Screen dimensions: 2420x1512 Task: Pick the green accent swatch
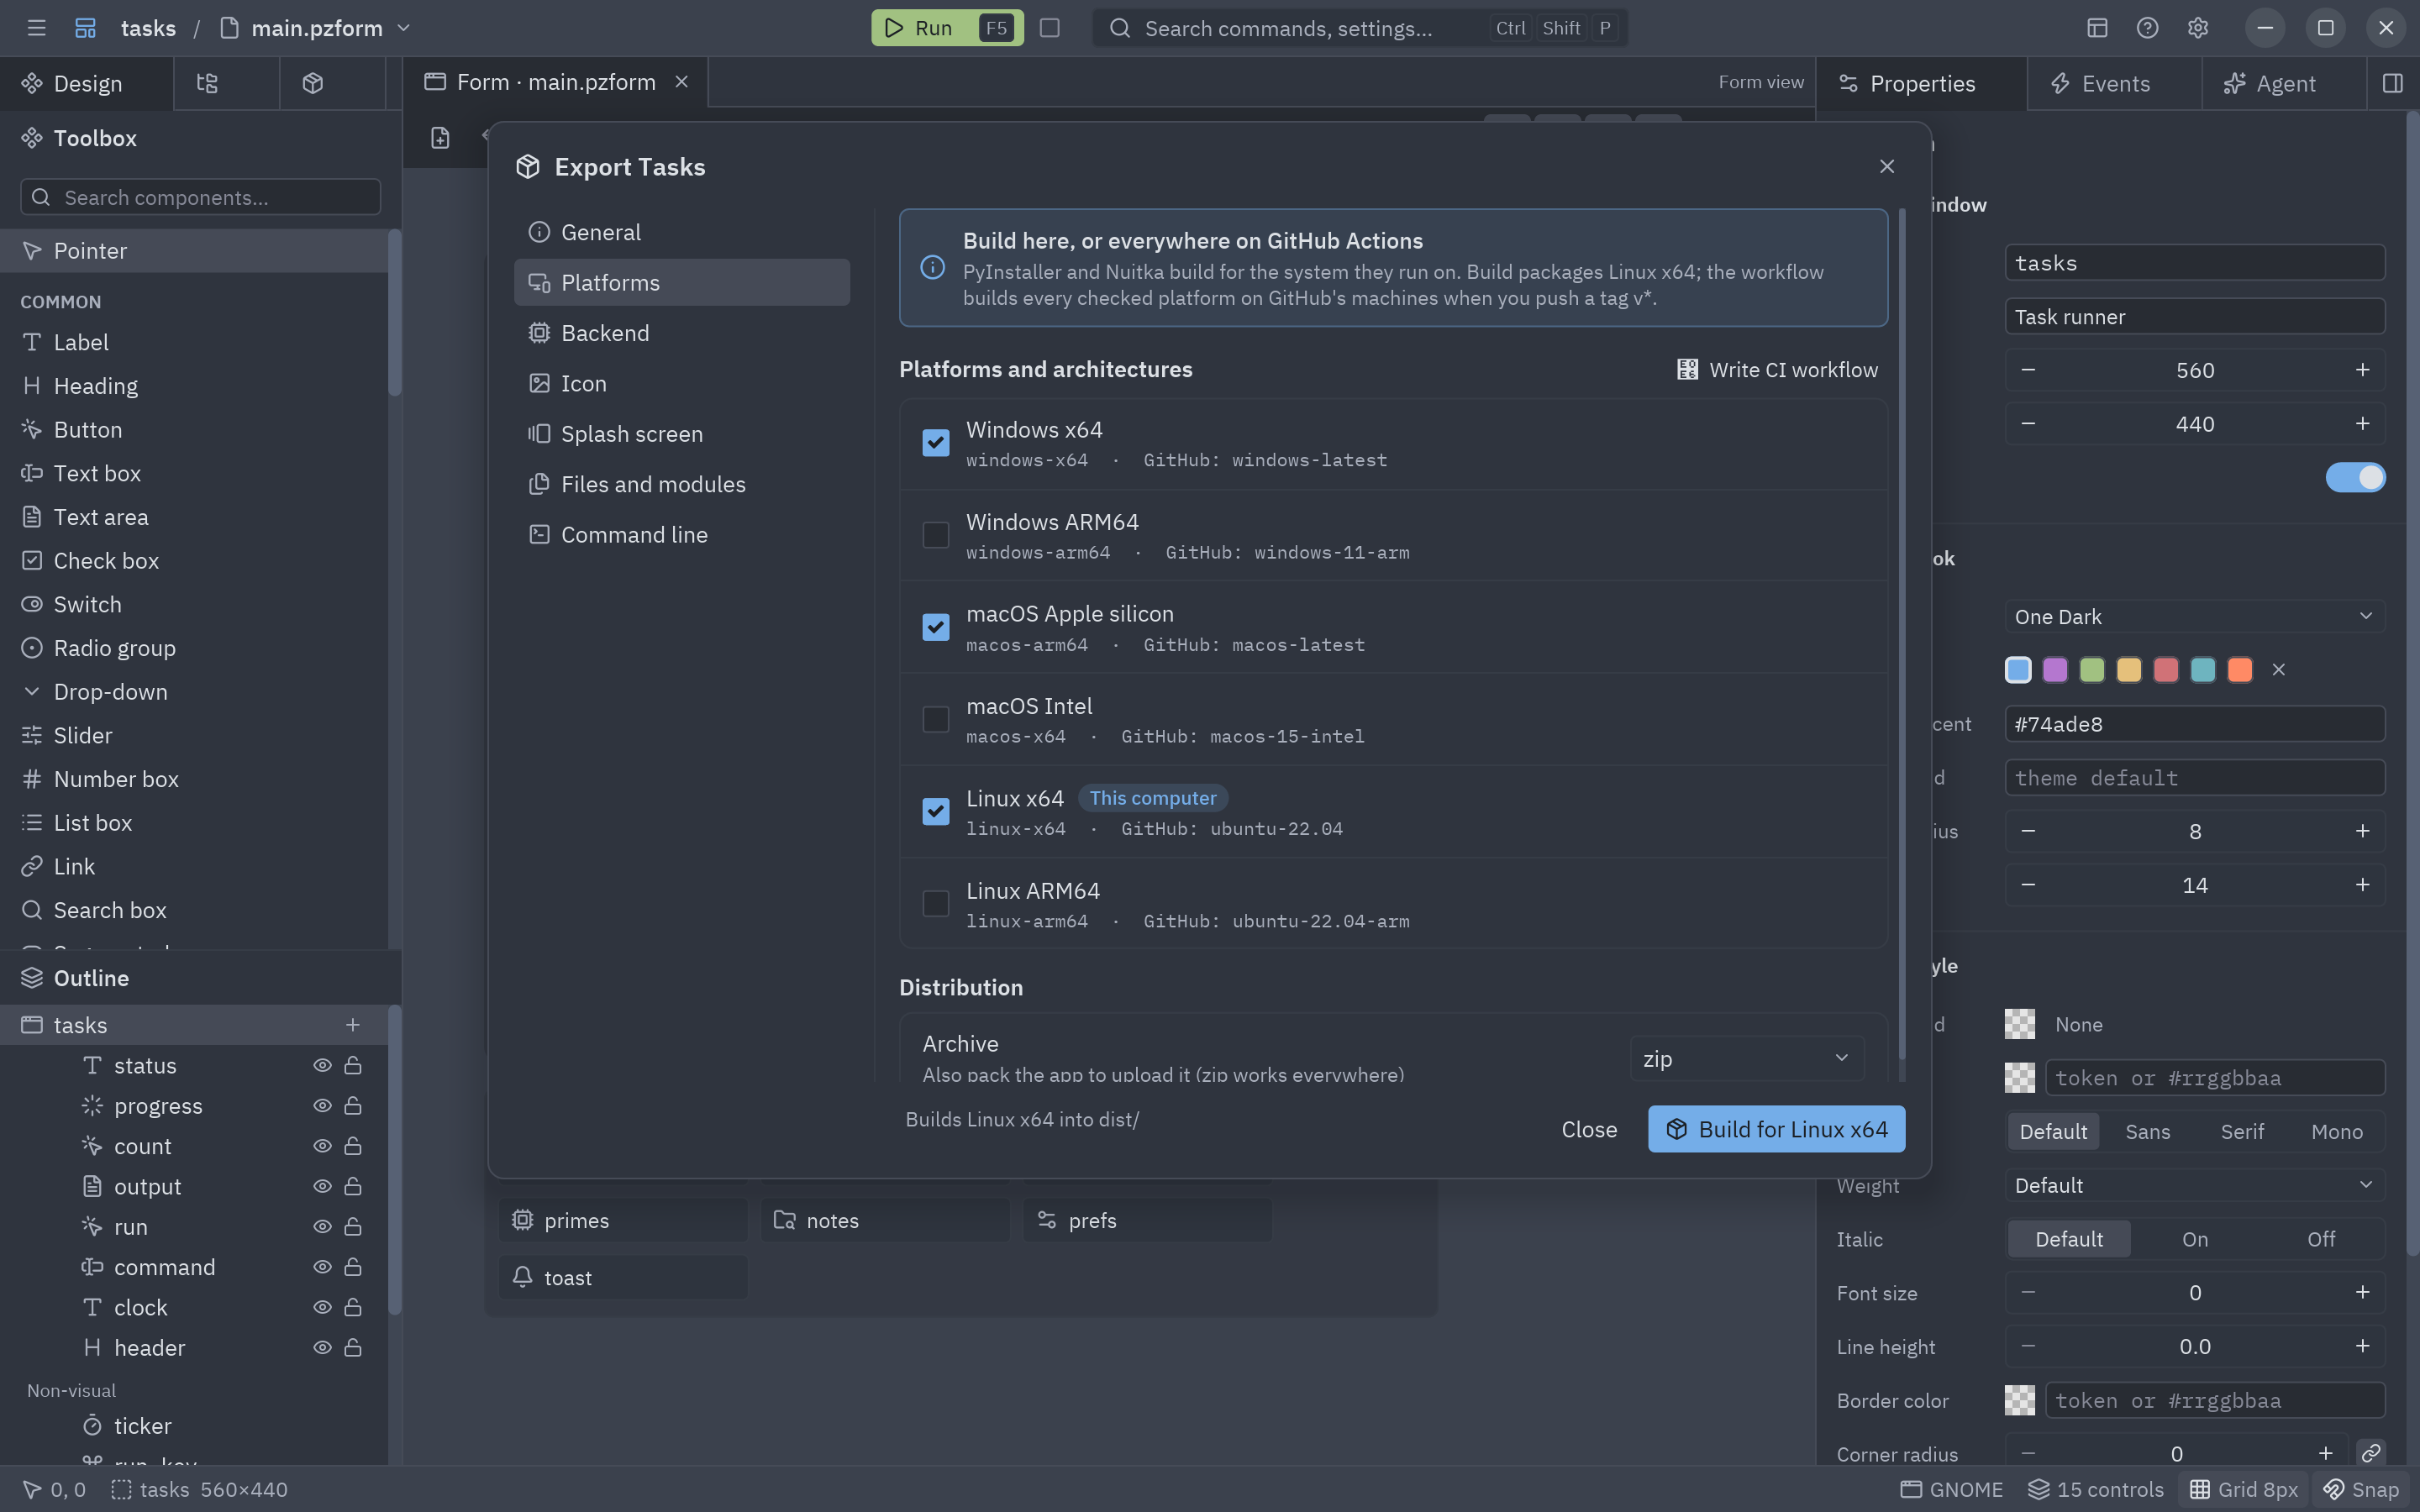(2092, 670)
